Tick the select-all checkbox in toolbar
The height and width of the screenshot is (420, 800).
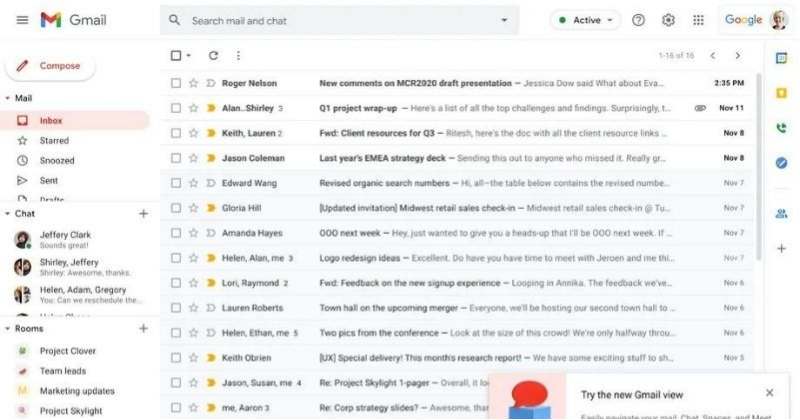click(x=176, y=56)
